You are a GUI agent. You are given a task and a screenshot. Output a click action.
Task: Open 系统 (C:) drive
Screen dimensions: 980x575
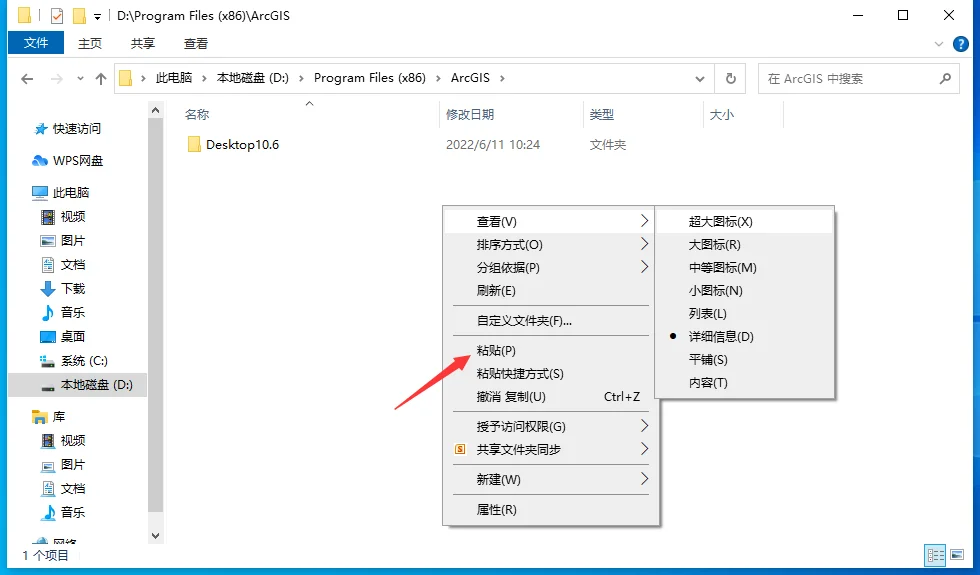tap(74, 361)
